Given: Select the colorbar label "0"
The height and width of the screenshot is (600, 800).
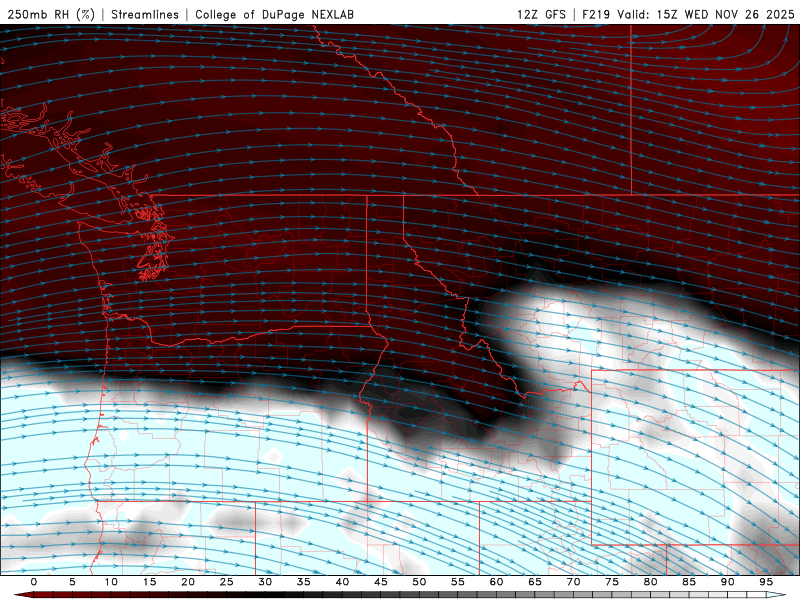Looking at the screenshot, I should 34,582.
